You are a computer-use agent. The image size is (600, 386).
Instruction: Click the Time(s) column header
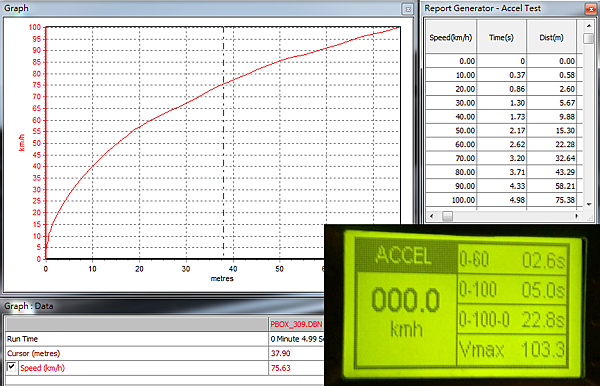pos(501,37)
